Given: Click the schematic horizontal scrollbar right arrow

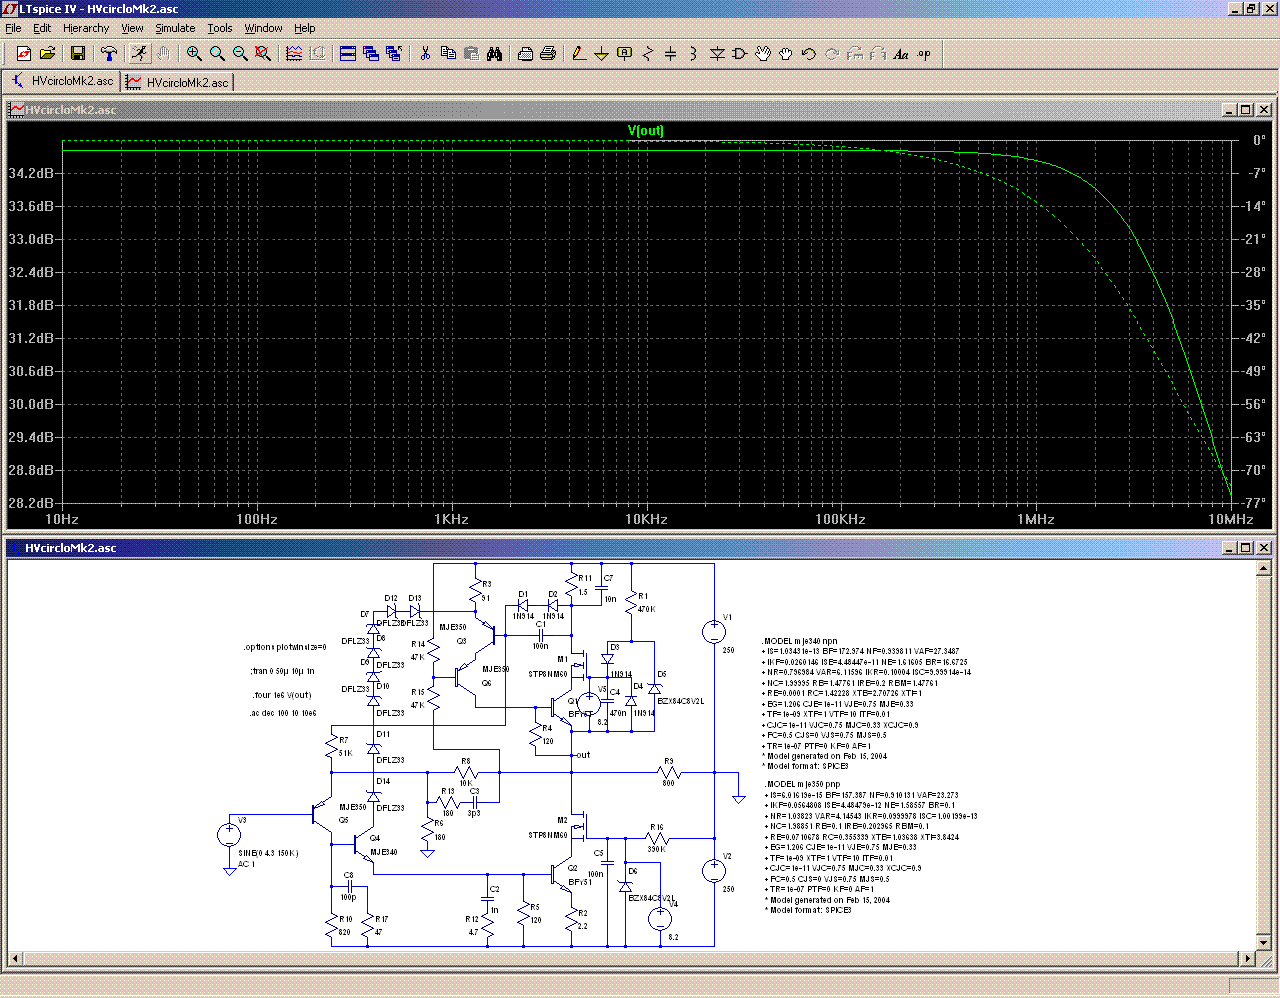Looking at the screenshot, I should 1248,959.
